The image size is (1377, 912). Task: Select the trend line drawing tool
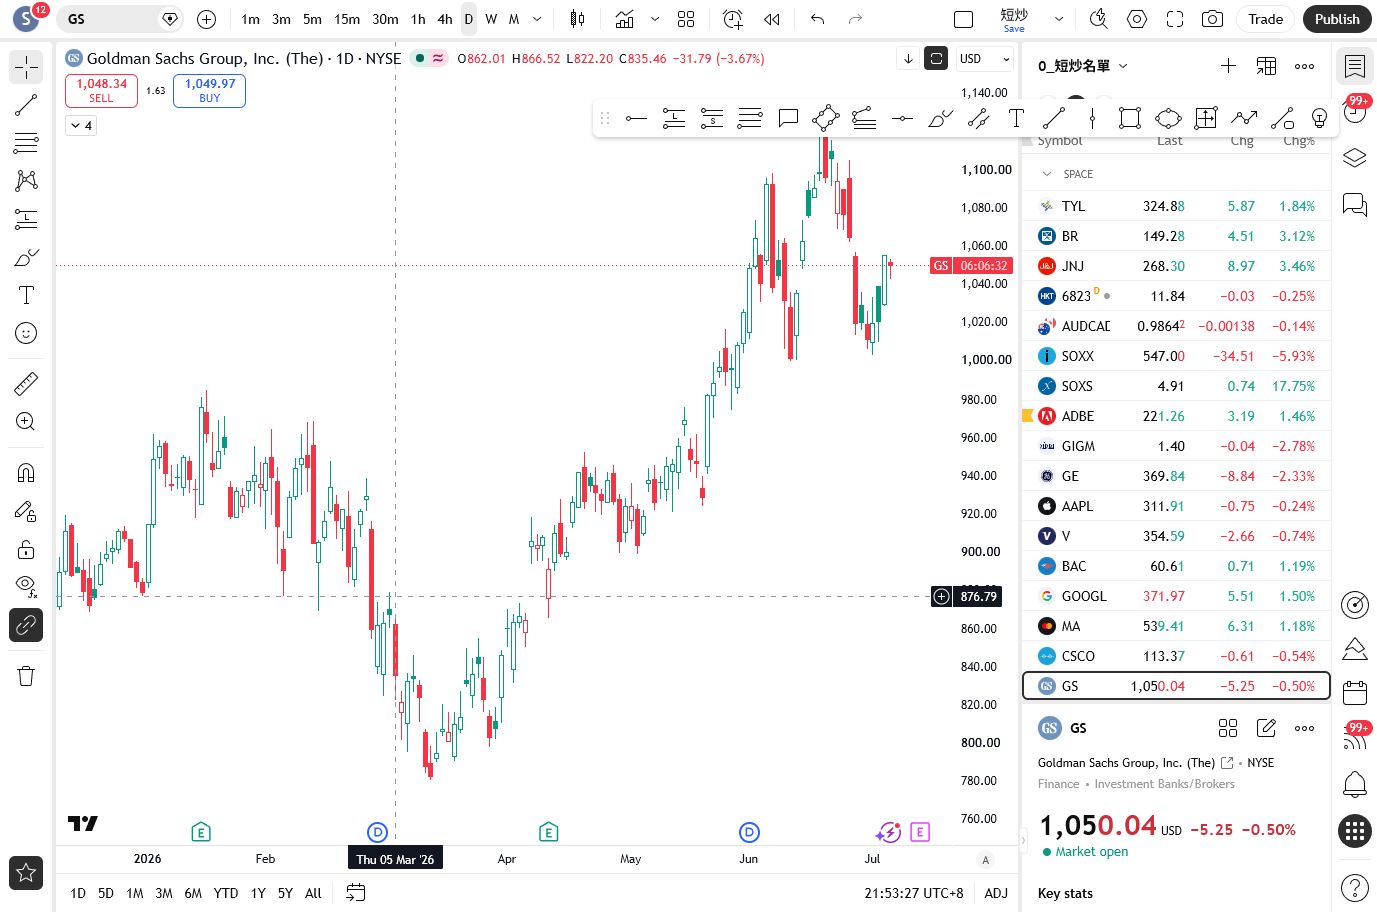pyautogui.click(x=26, y=105)
